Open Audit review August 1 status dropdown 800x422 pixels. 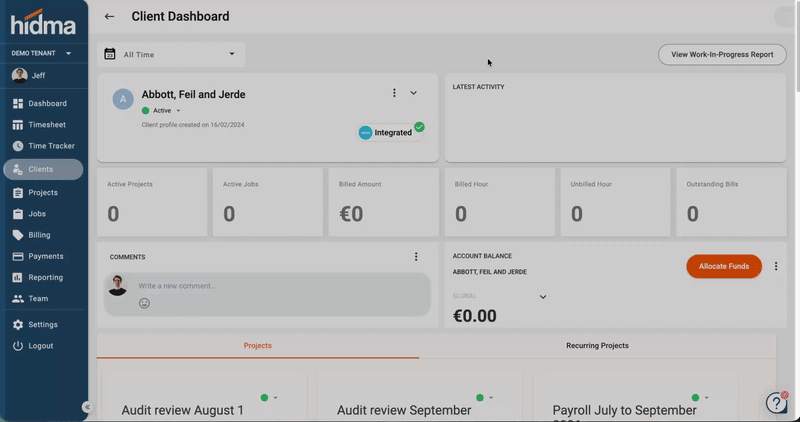[269, 398]
